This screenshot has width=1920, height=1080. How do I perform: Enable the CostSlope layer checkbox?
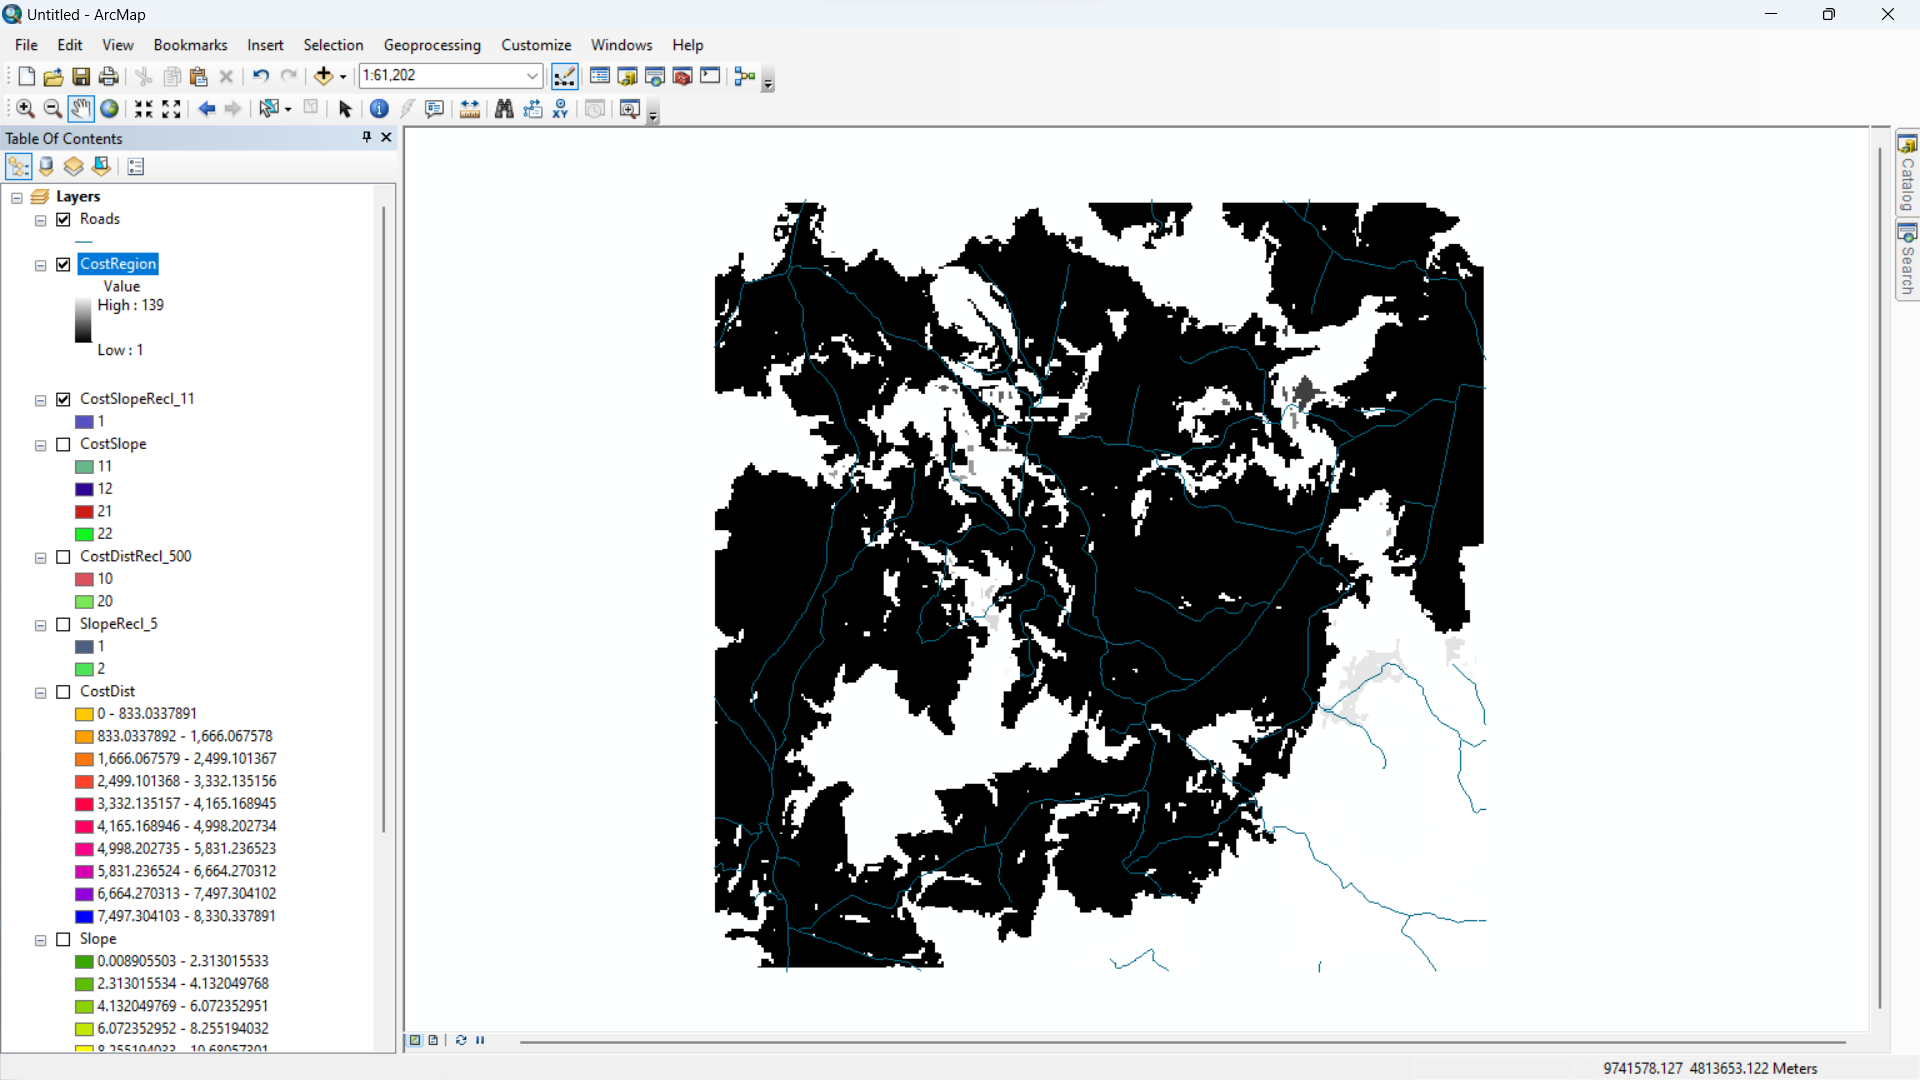tap(64, 444)
